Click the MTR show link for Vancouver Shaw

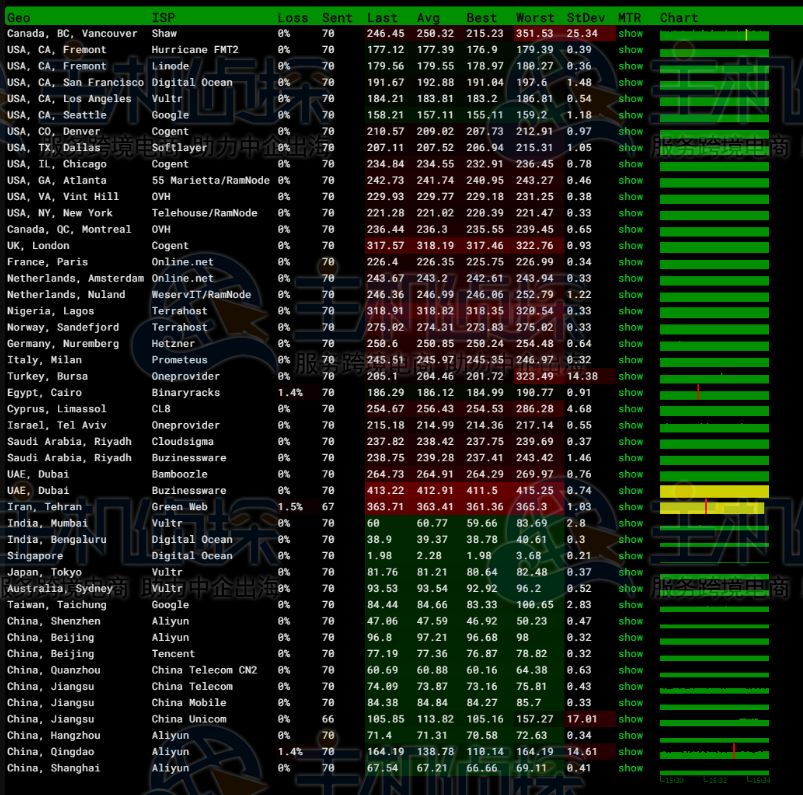[630, 34]
